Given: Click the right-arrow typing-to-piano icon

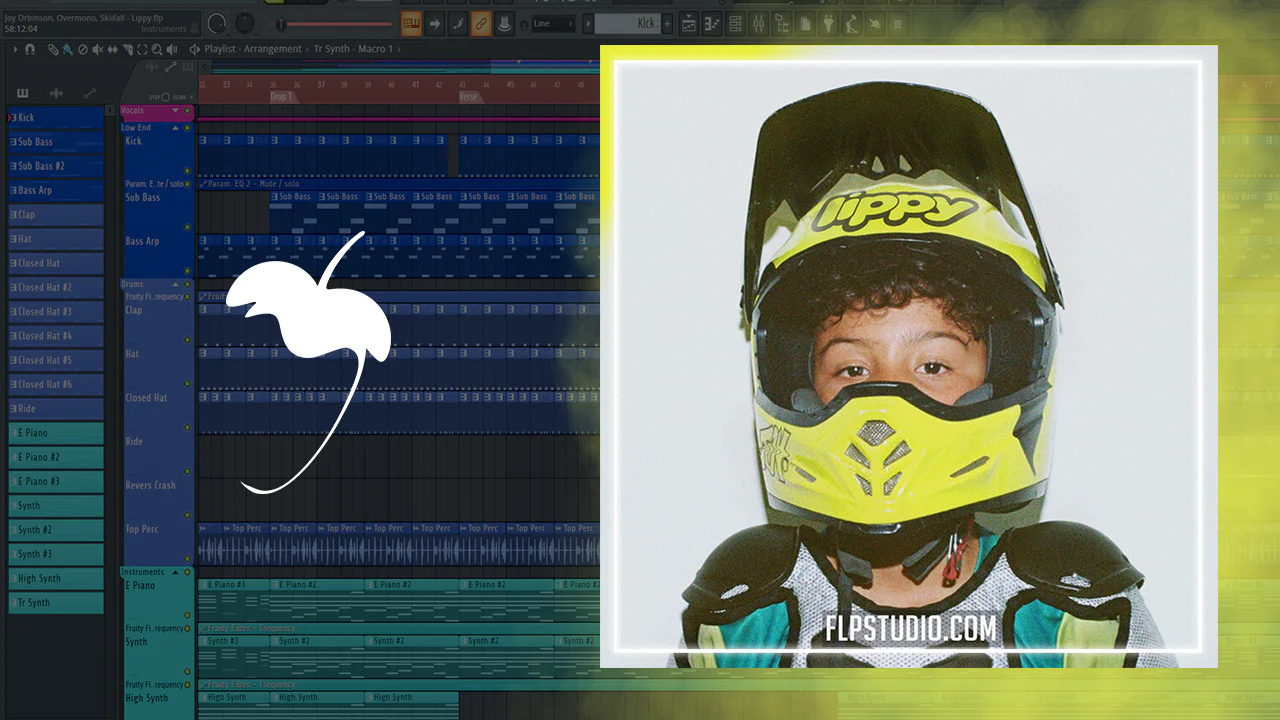Looking at the screenshot, I should pos(435,23).
